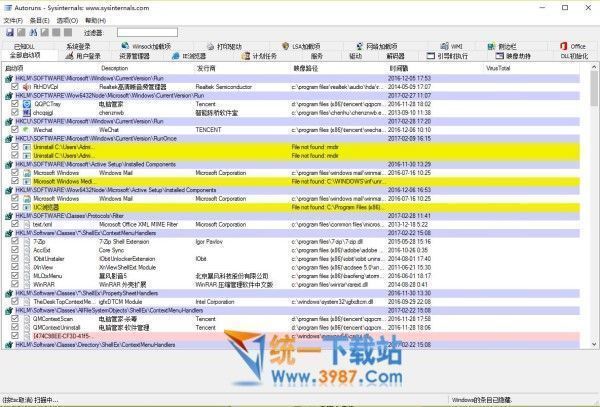
Task: Click the vertical scrollbar thumb
Action: (x=594, y=89)
